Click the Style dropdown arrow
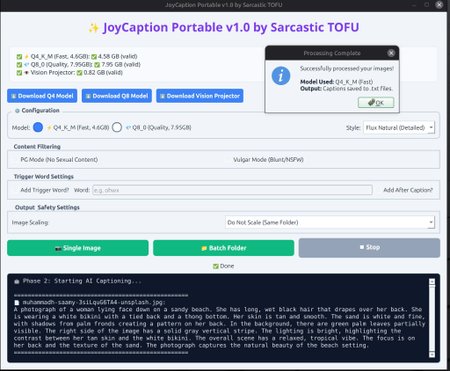Screen dimensions: 450x371 pyautogui.click(x=431, y=128)
